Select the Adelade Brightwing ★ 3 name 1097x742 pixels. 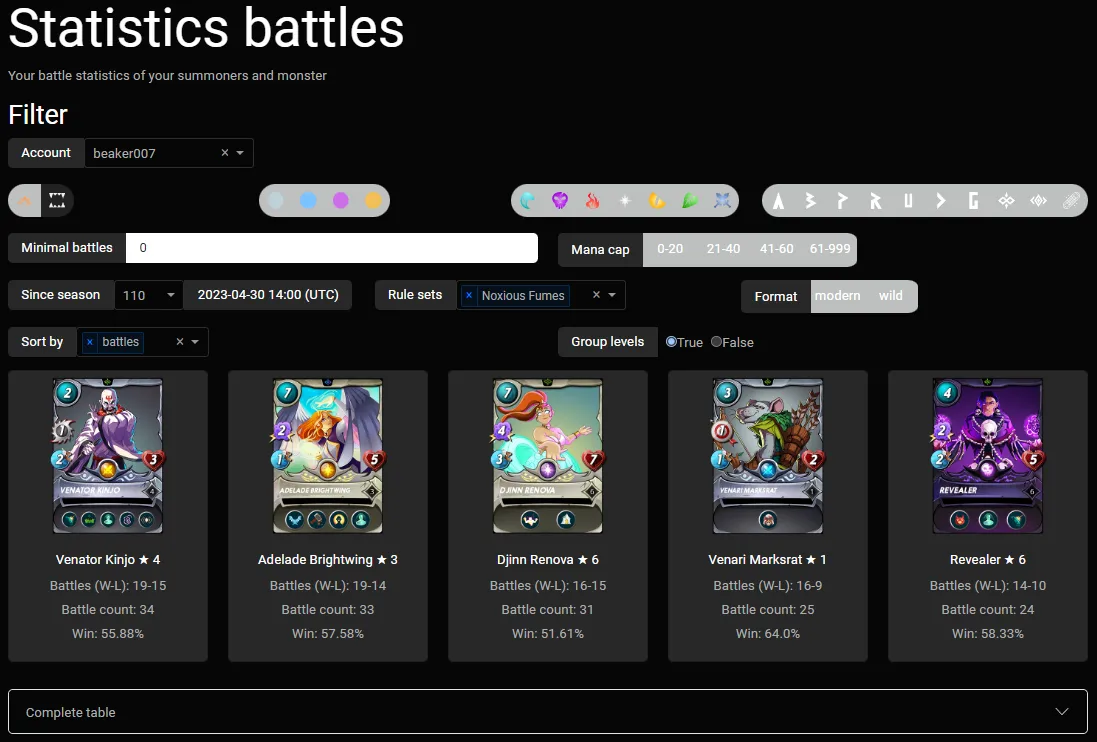point(327,559)
